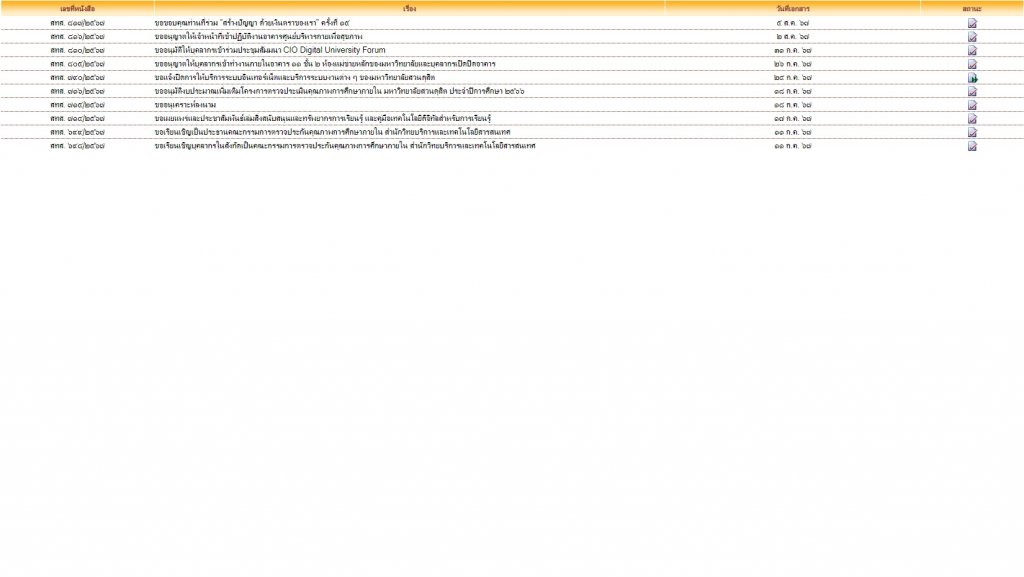Click status icon for row dated ๒ ส.ค. ๖๗

click(972, 37)
